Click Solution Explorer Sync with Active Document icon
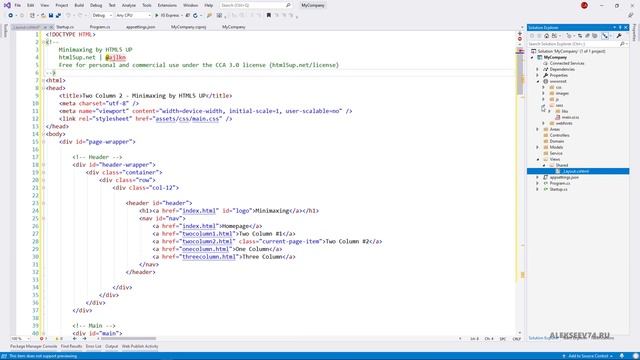The image size is (640, 360). coord(580,36)
